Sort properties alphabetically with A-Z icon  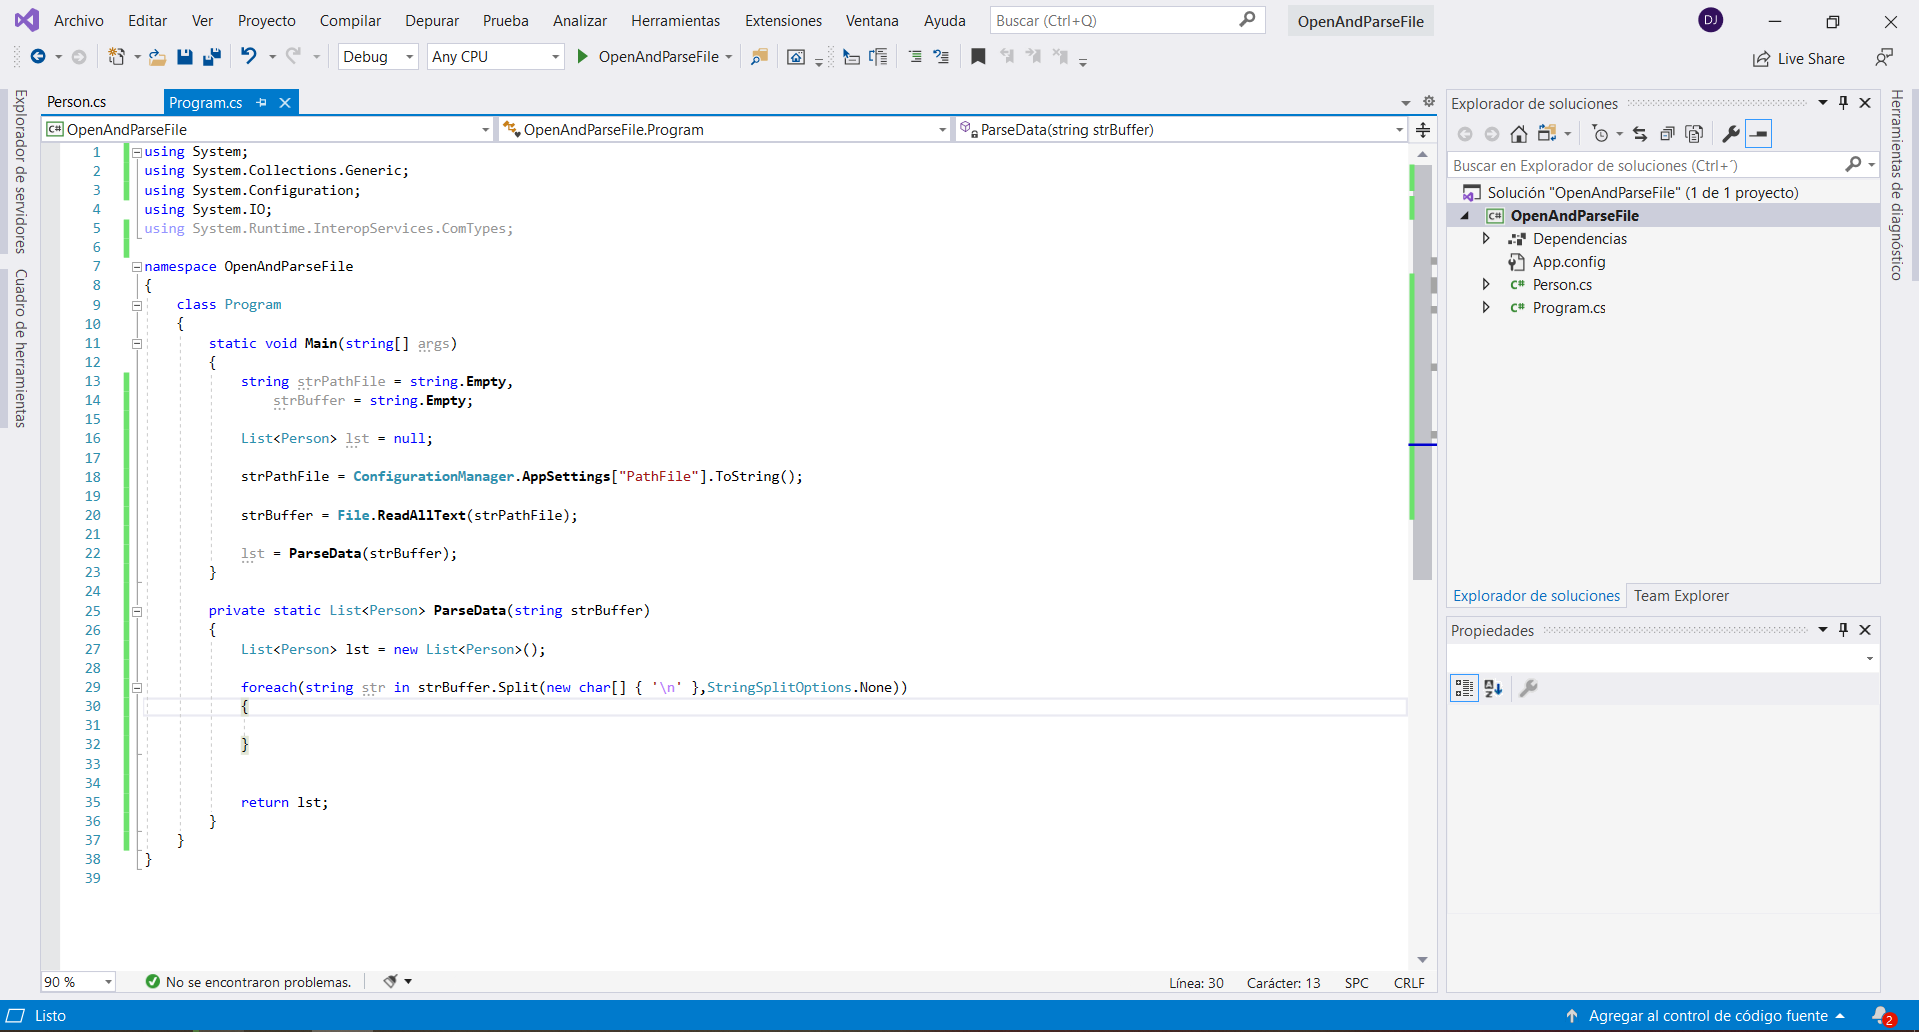tap(1493, 688)
